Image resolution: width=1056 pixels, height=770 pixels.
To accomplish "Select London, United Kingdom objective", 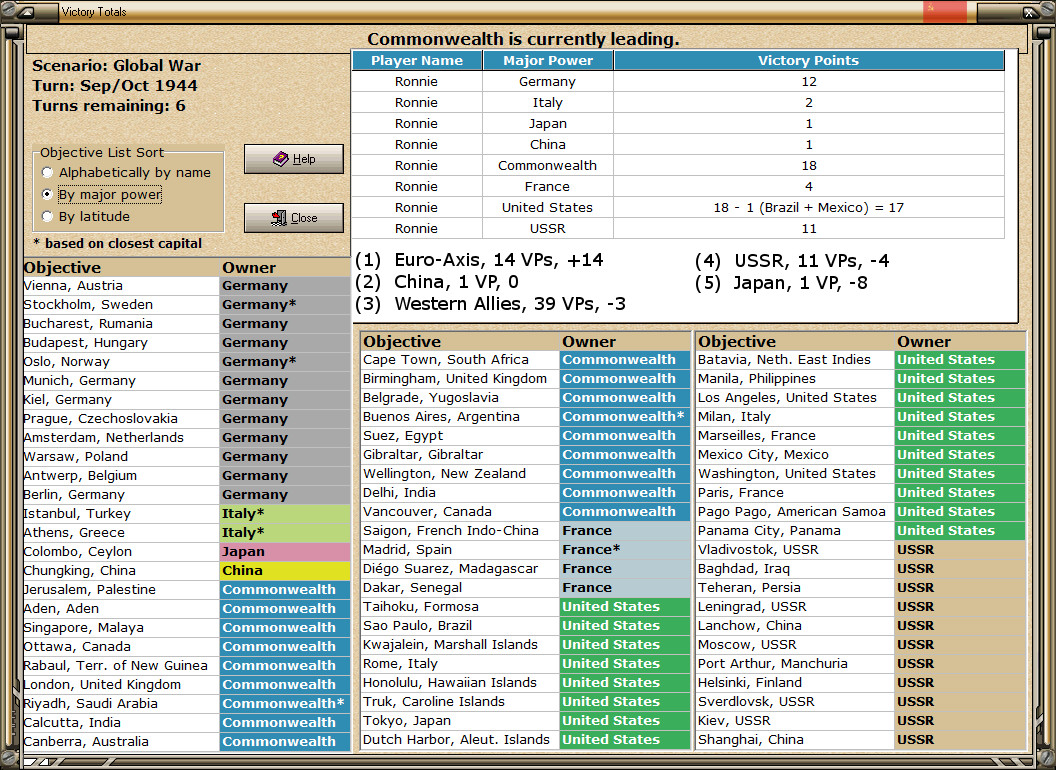I will 121,684.
